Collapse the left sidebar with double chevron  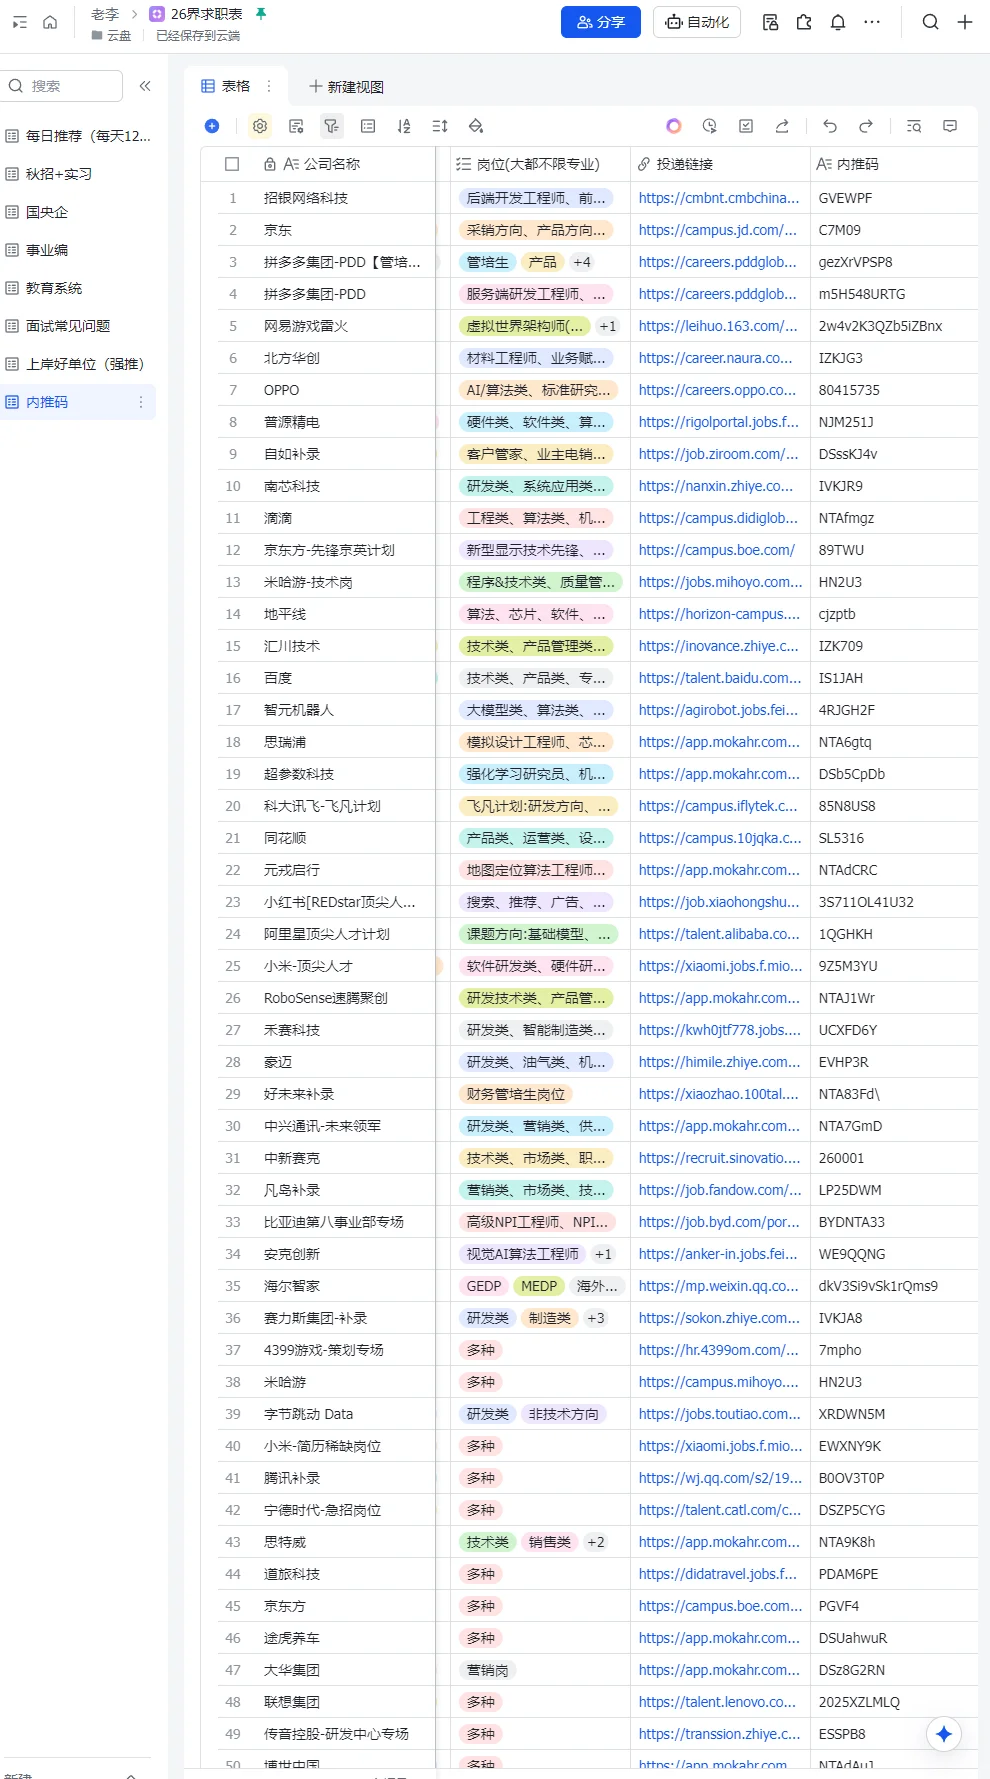(145, 86)
